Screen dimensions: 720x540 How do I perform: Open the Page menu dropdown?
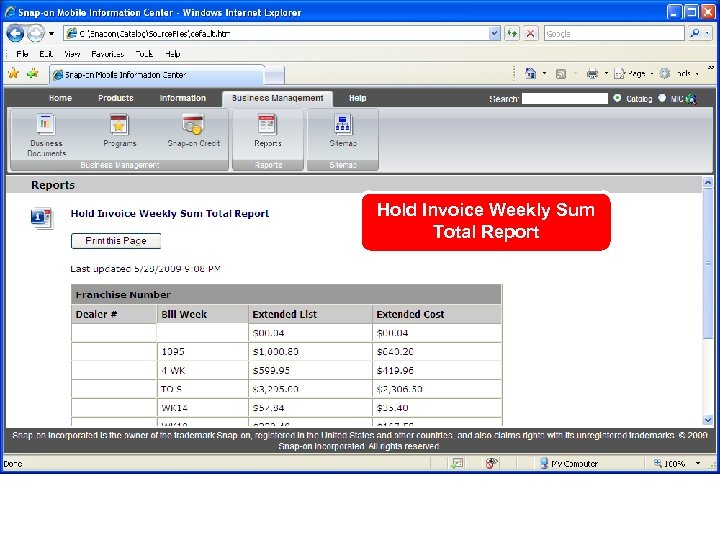coord(633,73)
